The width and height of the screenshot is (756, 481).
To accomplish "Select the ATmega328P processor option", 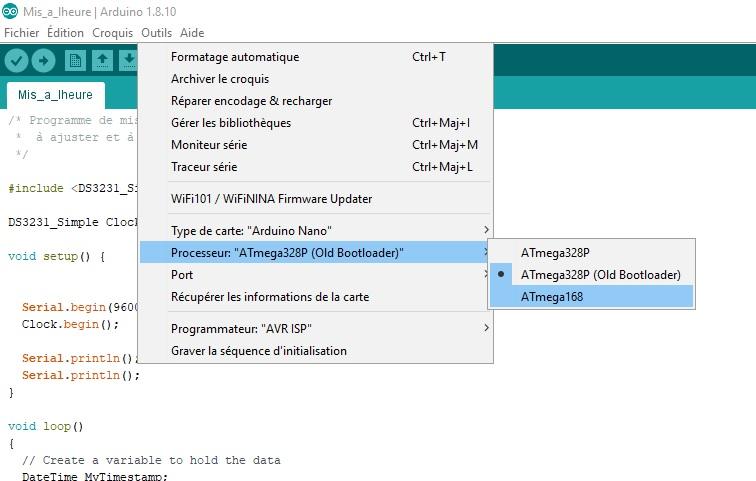I will pos(592,253).
